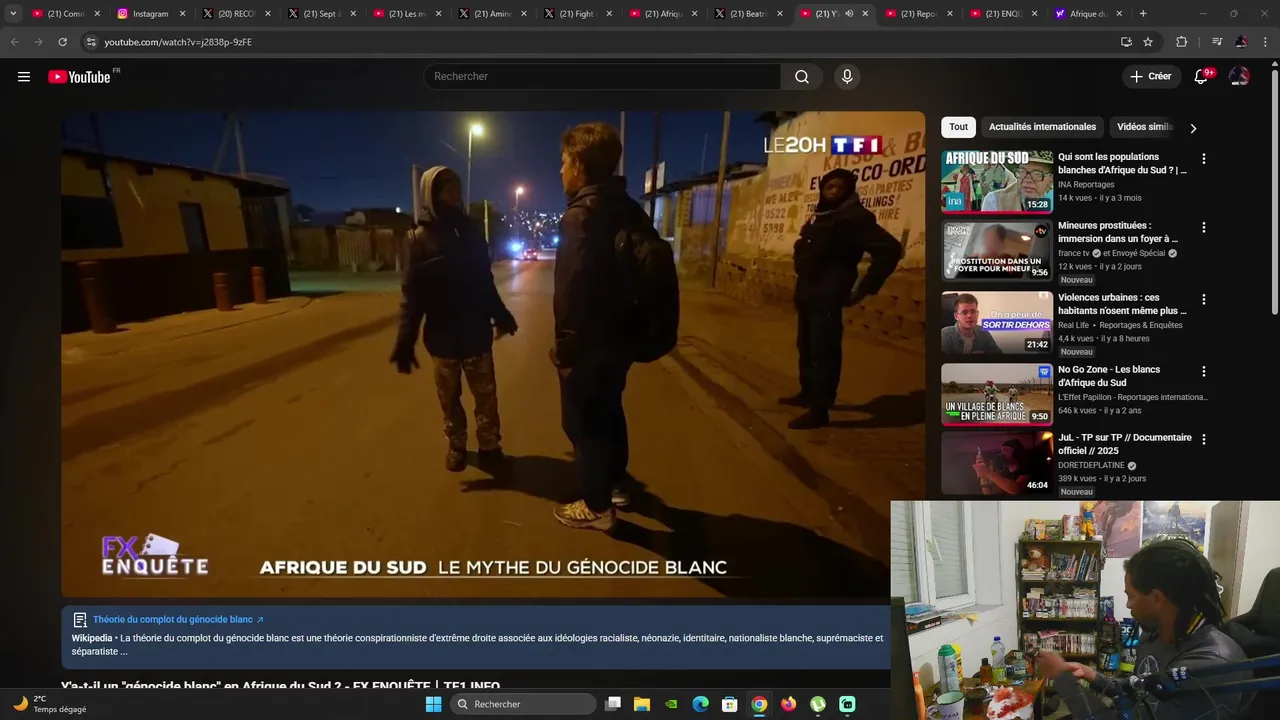Image resolution: width=1280 pixels, height=720 pixels.
Task: Open the weather widget showing 2°C
Action: click(x=50, y=704)
